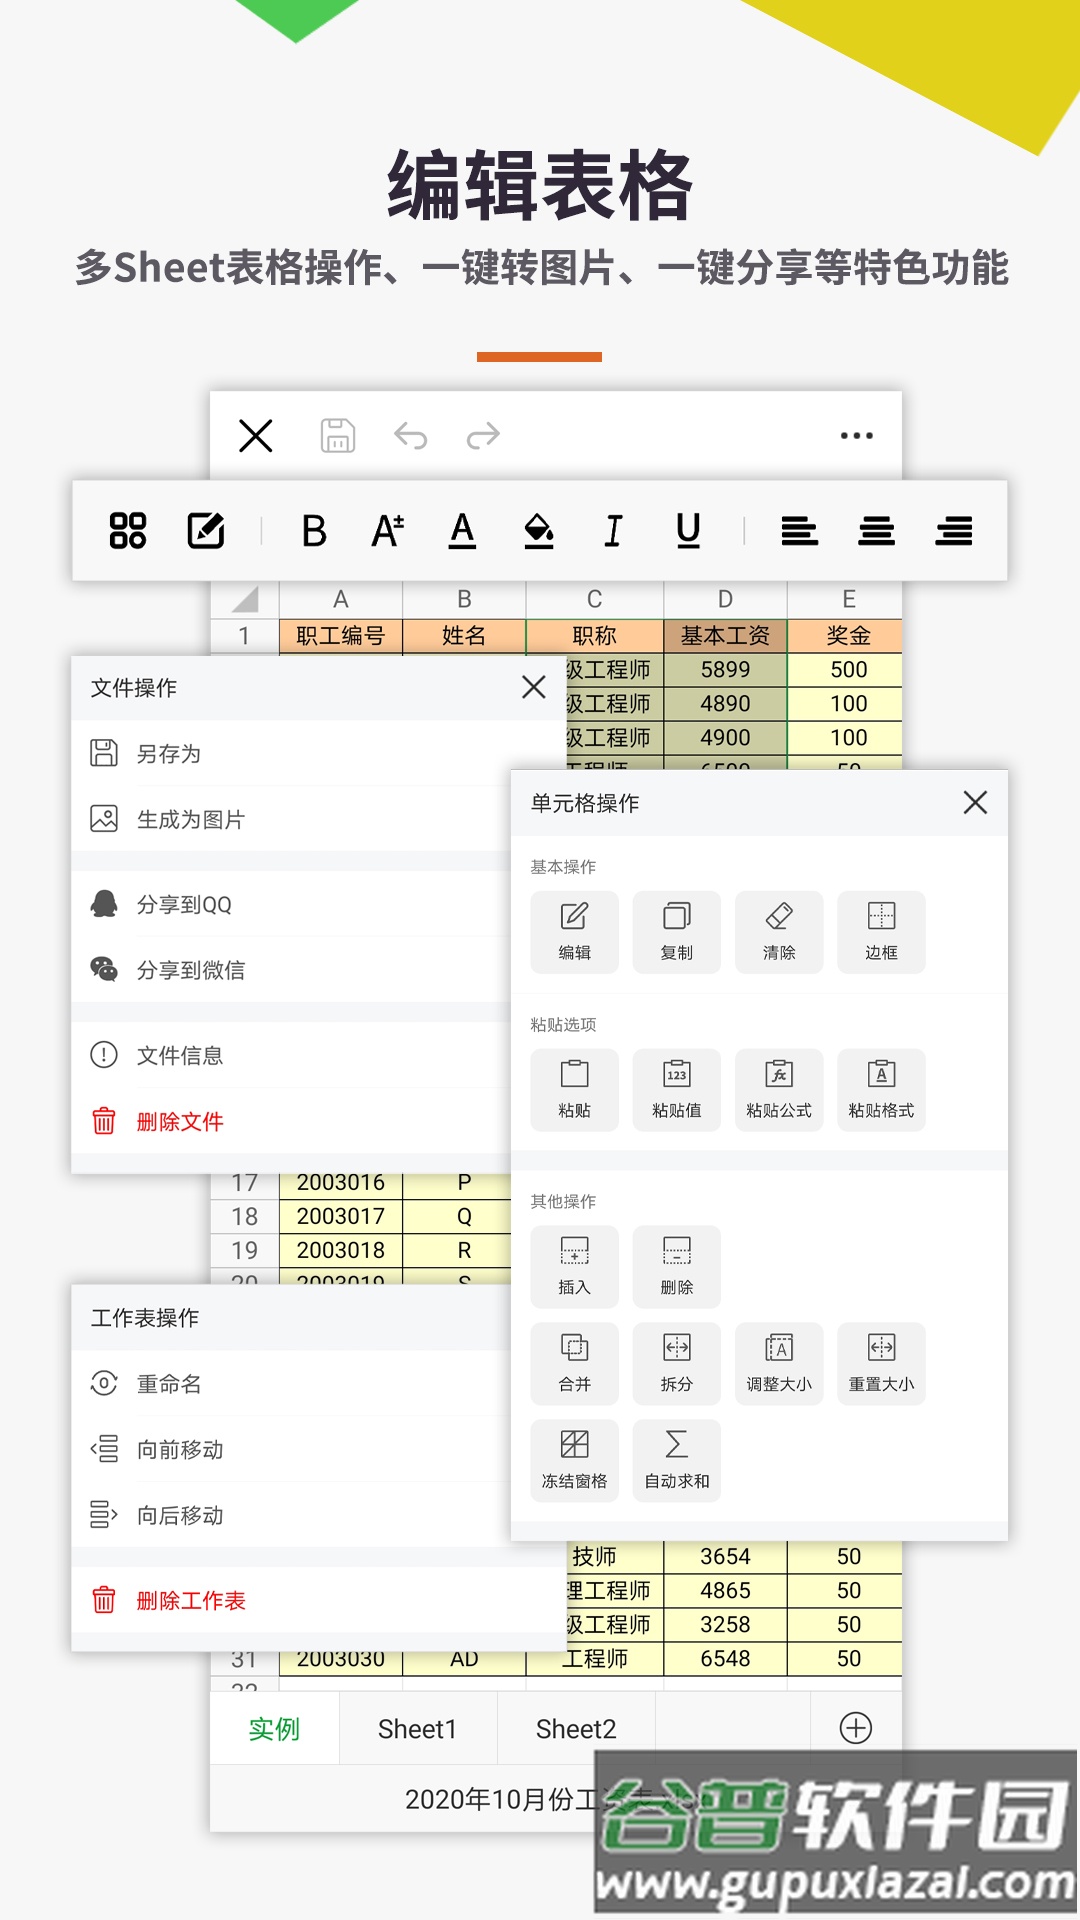Open the four-squares grid menu icon
Image resolution: width=1080 pixels, height=1920 pixels.
pyautogui.click(x=128, y=530)
